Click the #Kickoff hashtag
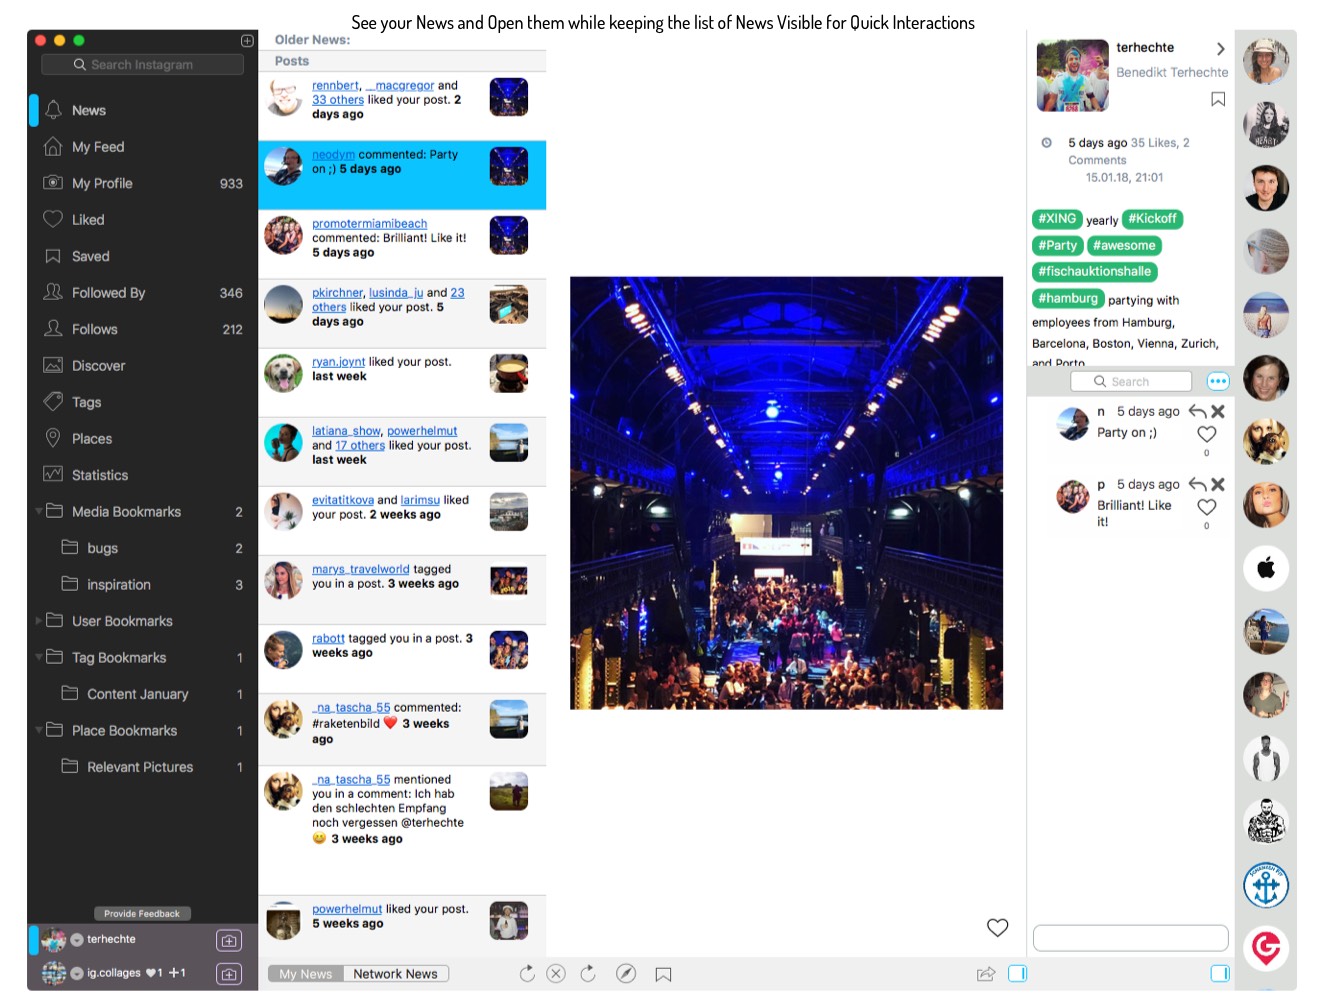Screen dimensions: 1323x1001 [1153, 219]
